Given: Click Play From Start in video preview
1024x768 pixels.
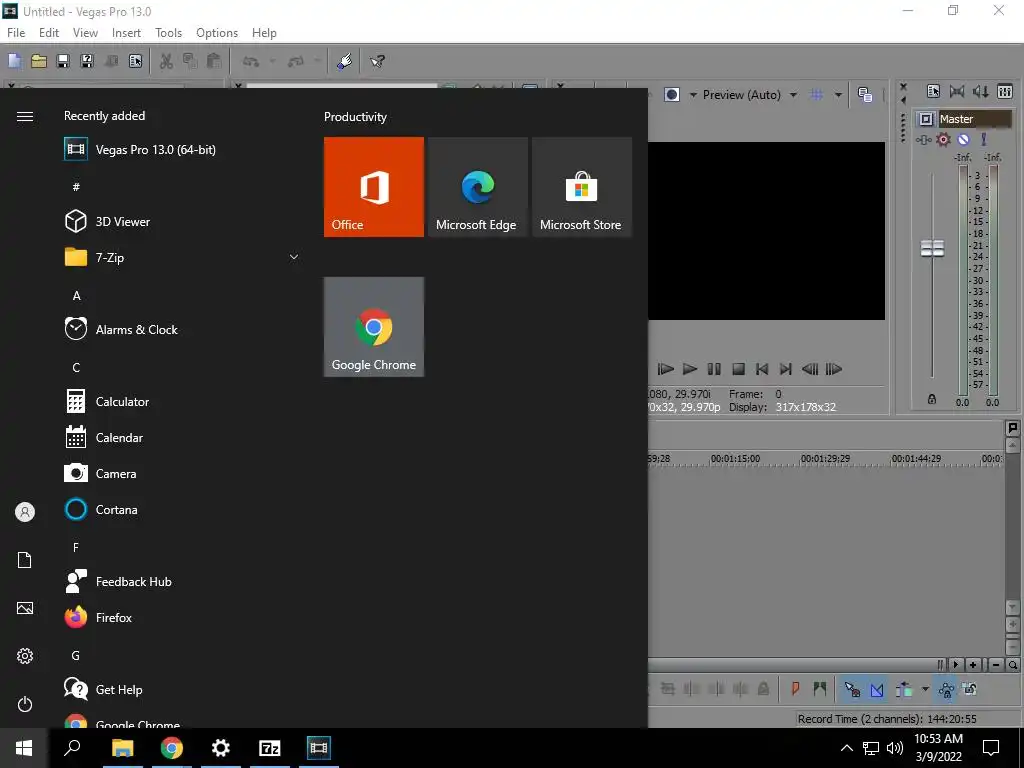Looking at the screenshot, I should [665, 369].
